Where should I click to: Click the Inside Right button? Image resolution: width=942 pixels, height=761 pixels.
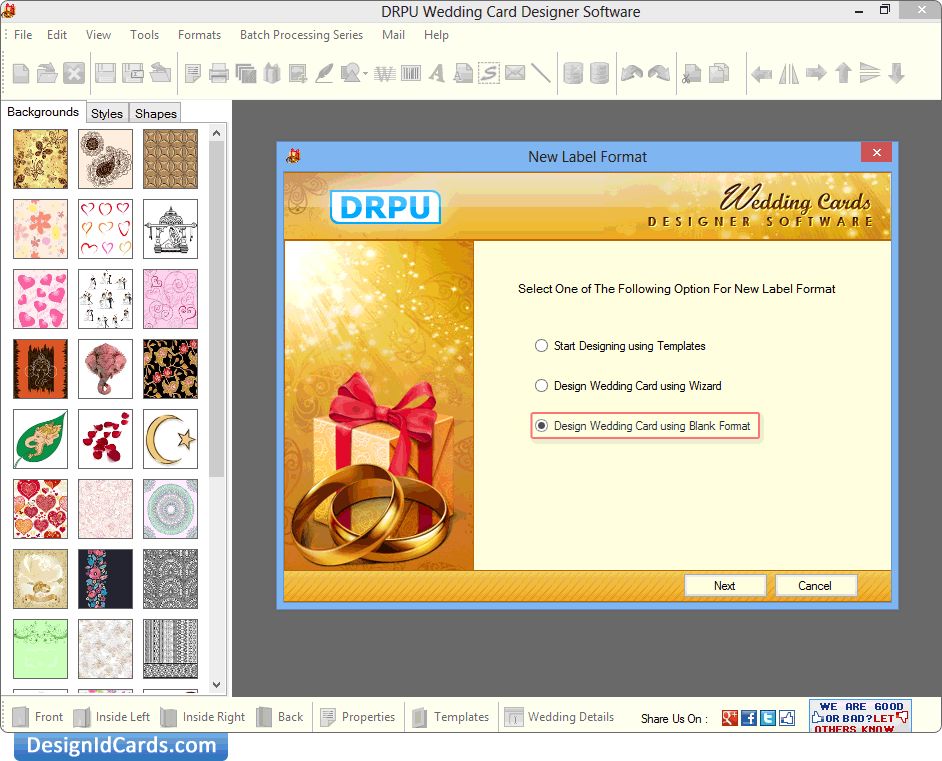tap(203, 717)
